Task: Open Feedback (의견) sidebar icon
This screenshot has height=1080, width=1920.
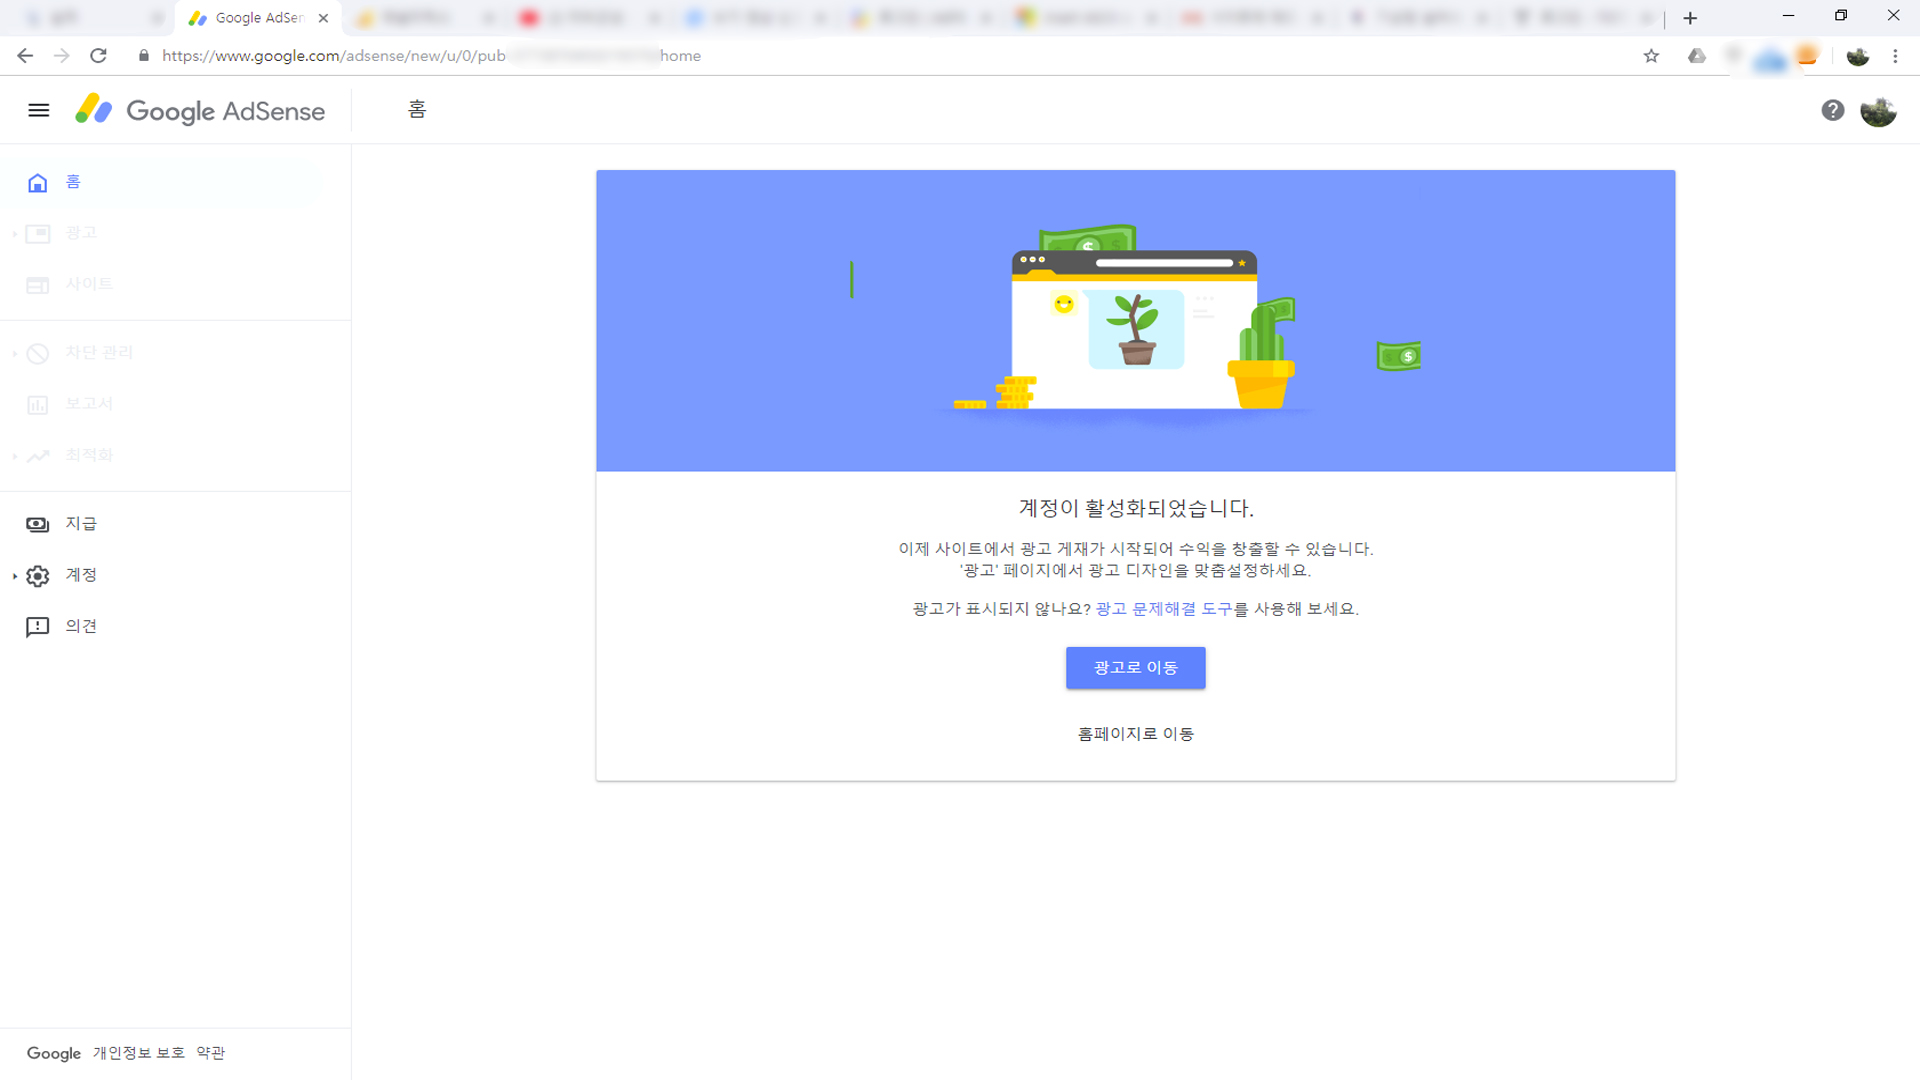Action: click(x=38, y=627)
